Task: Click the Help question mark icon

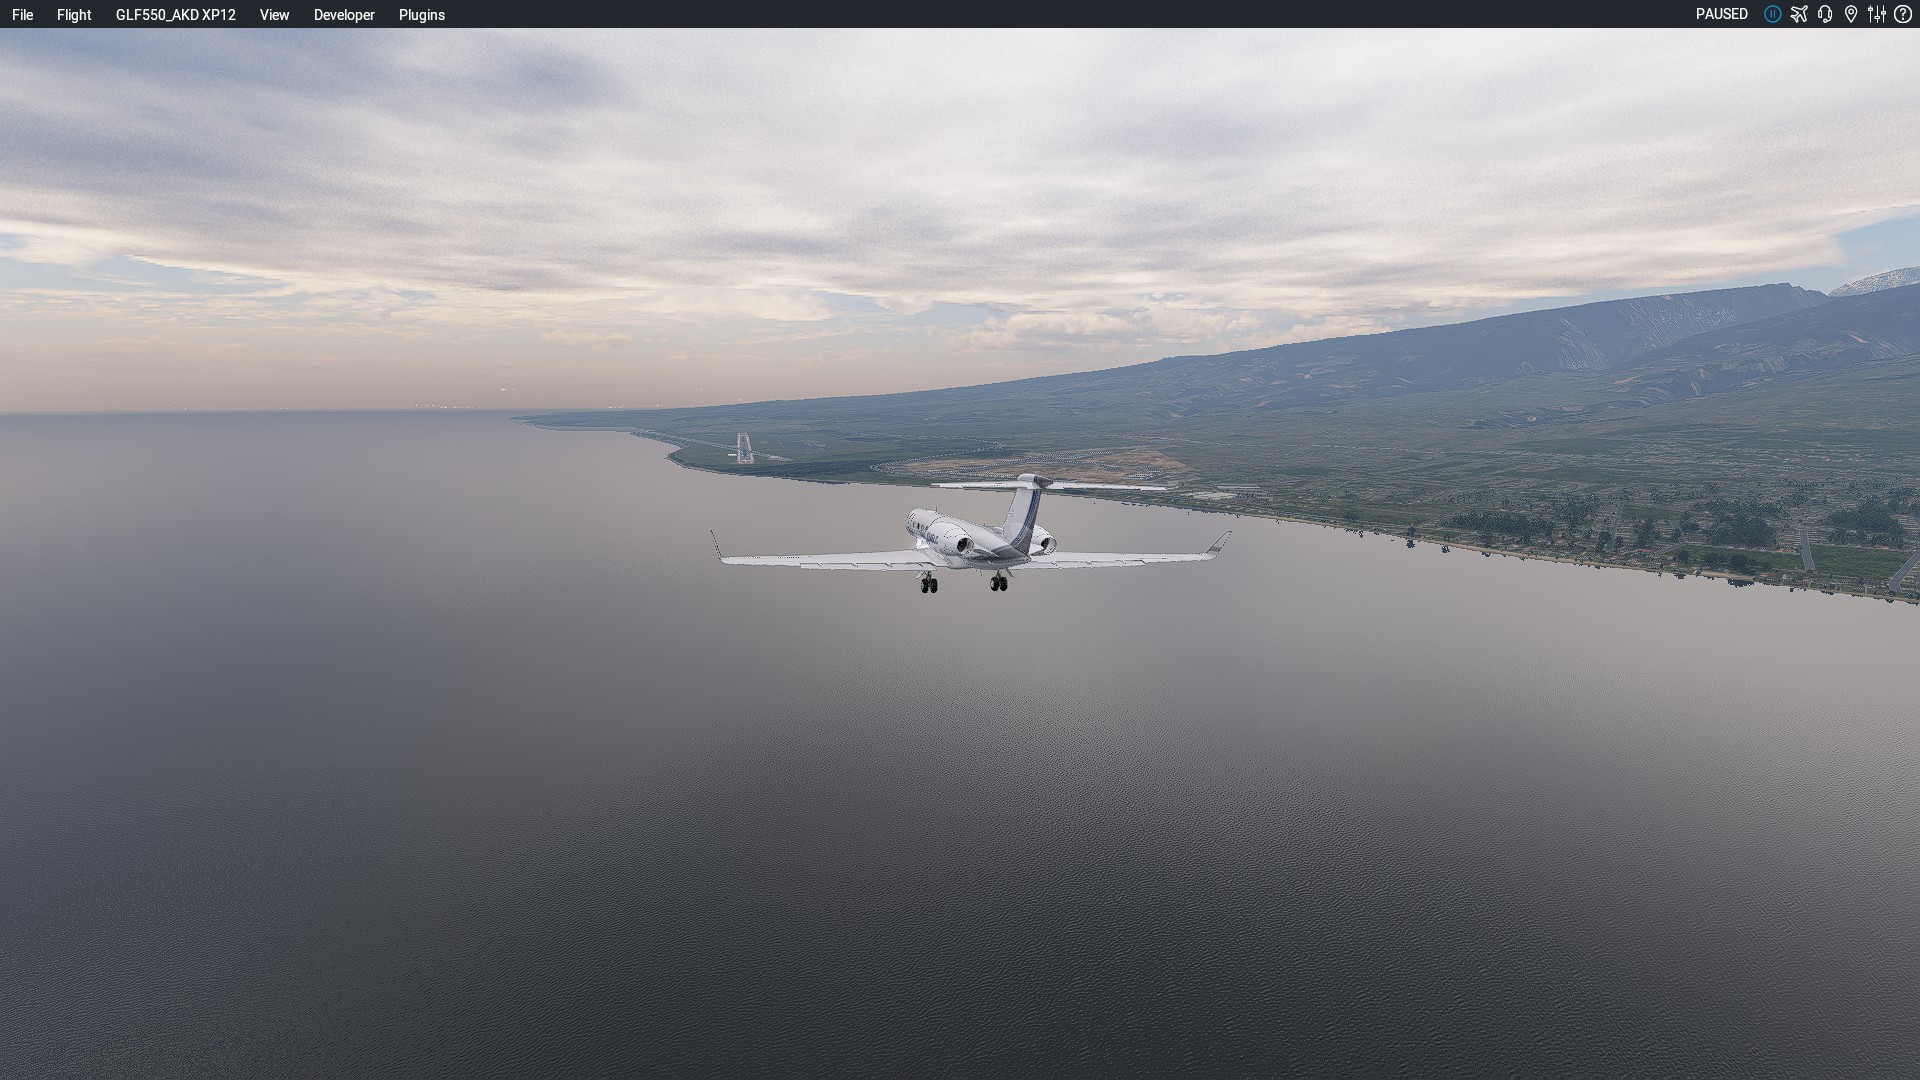Action: point(1903,14)
